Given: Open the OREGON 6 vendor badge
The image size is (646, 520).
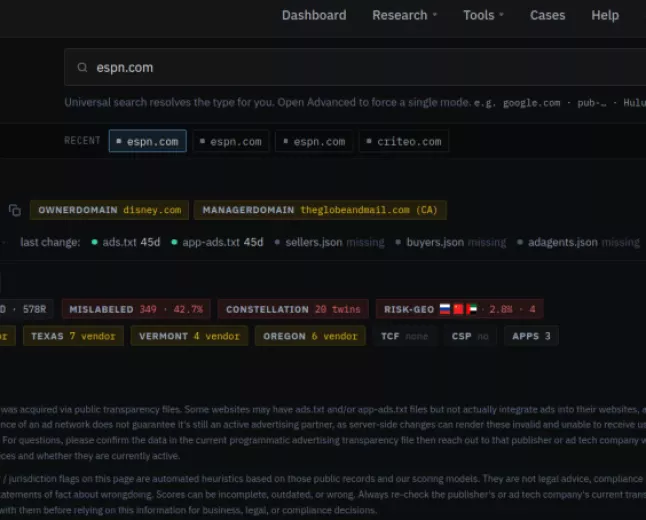Looking at the screenshot, I should (x=310, y=336).
